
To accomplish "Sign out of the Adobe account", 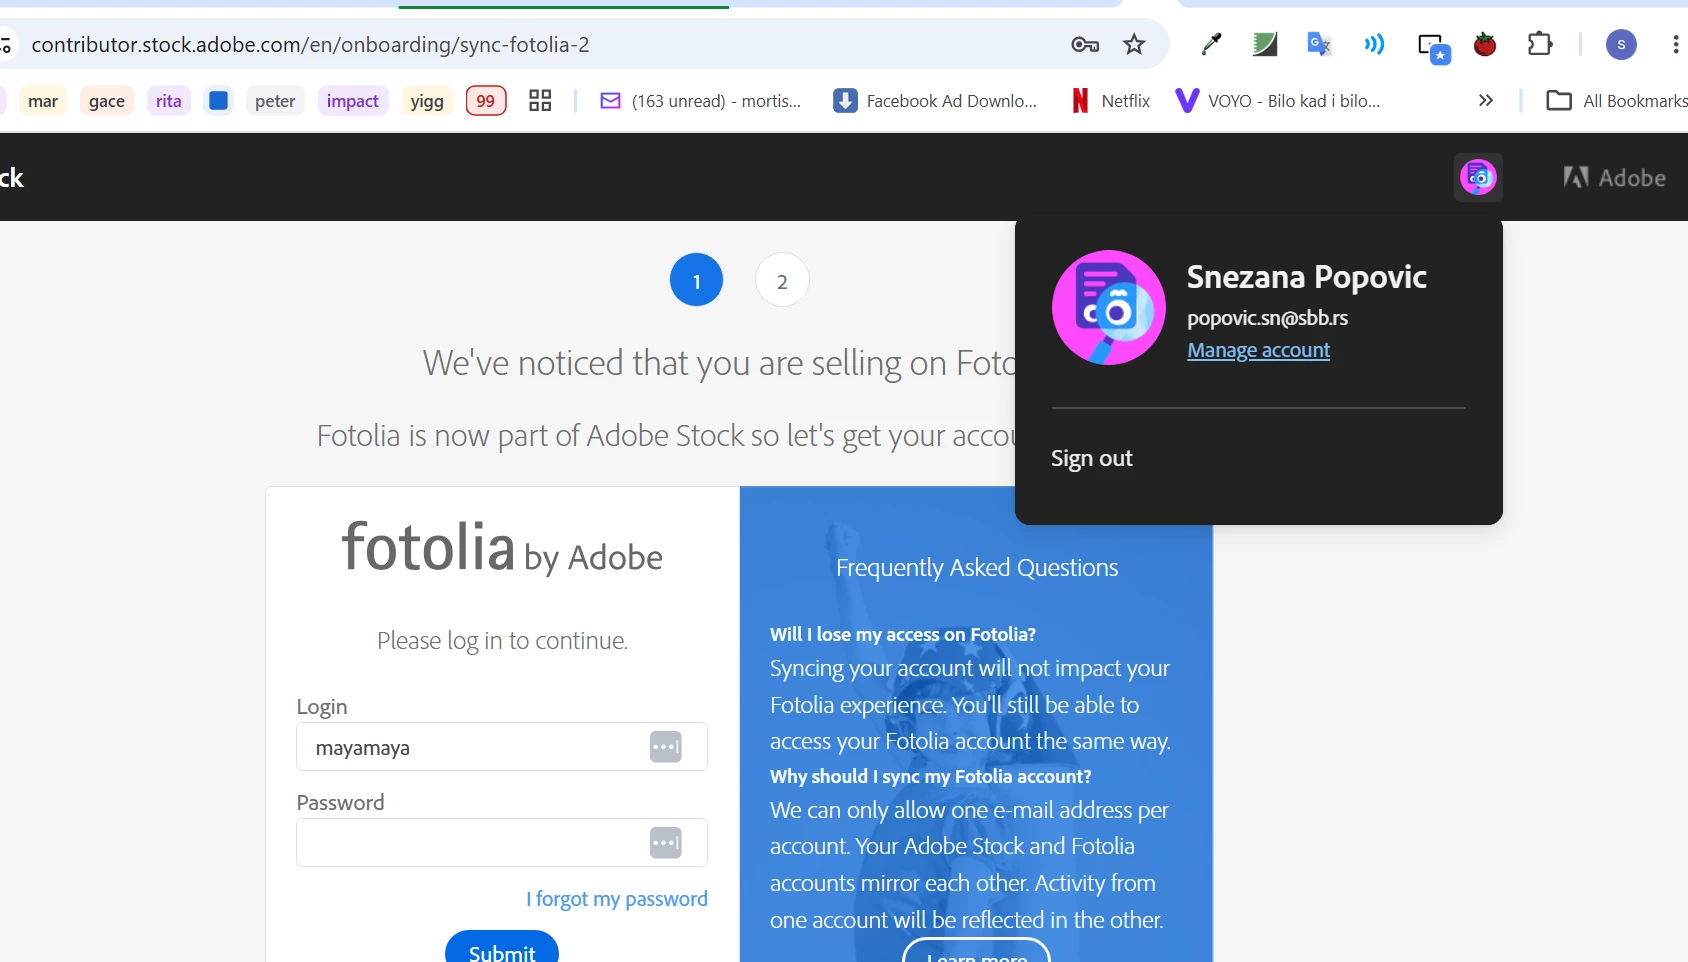I will coord(1091,458).
